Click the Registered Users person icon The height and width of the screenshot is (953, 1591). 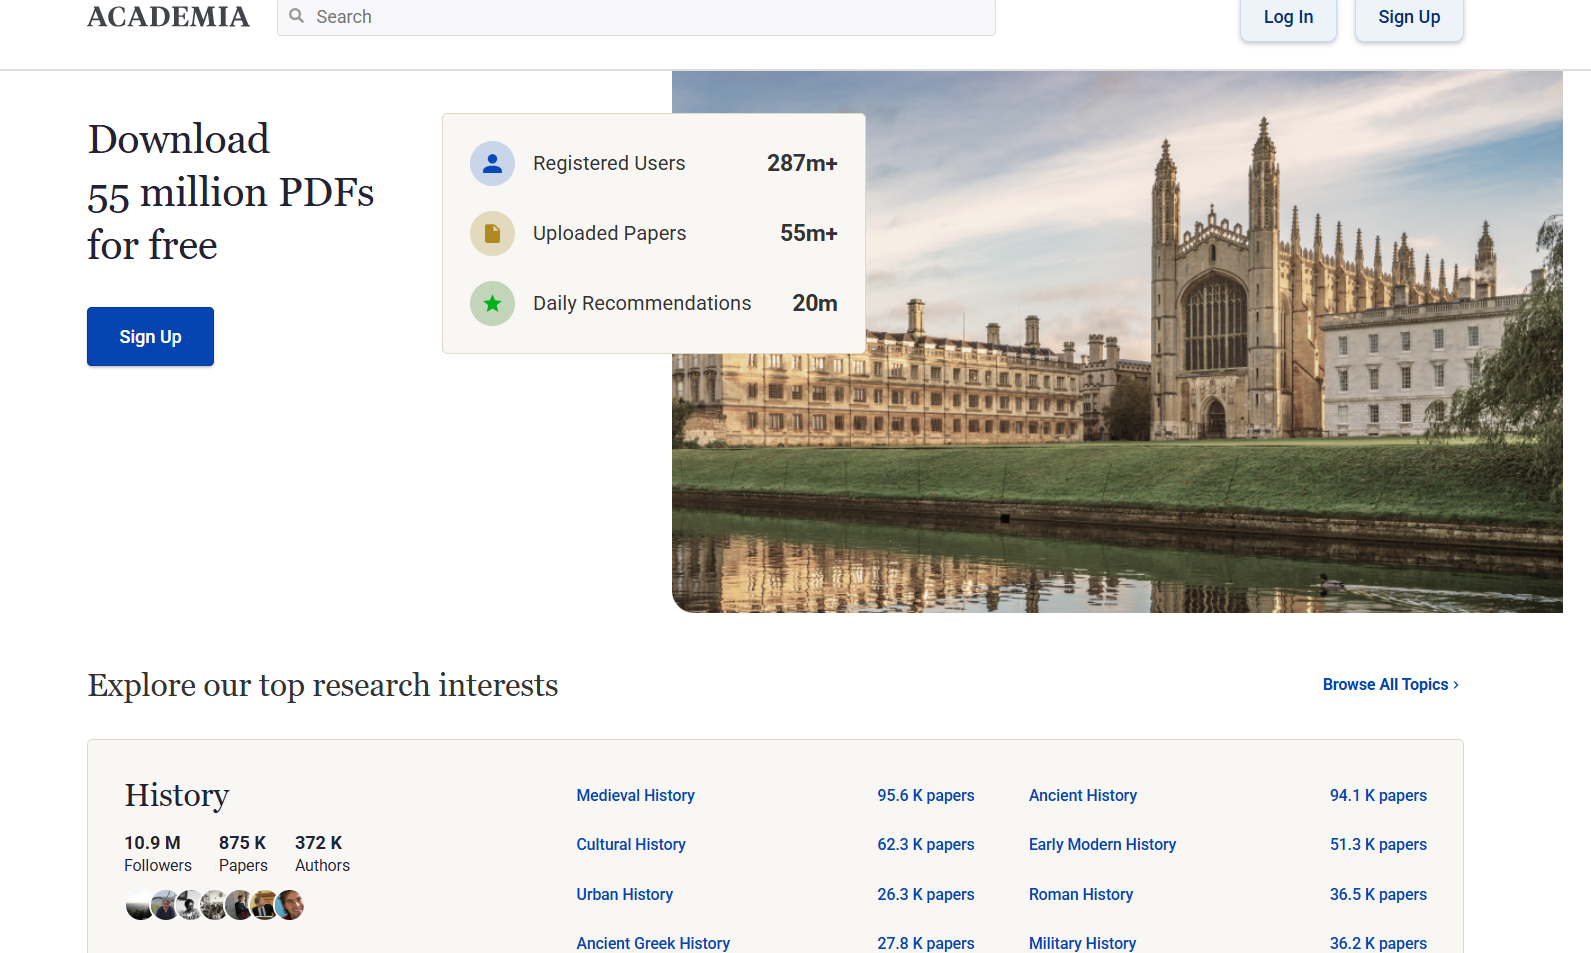(492, 164)
